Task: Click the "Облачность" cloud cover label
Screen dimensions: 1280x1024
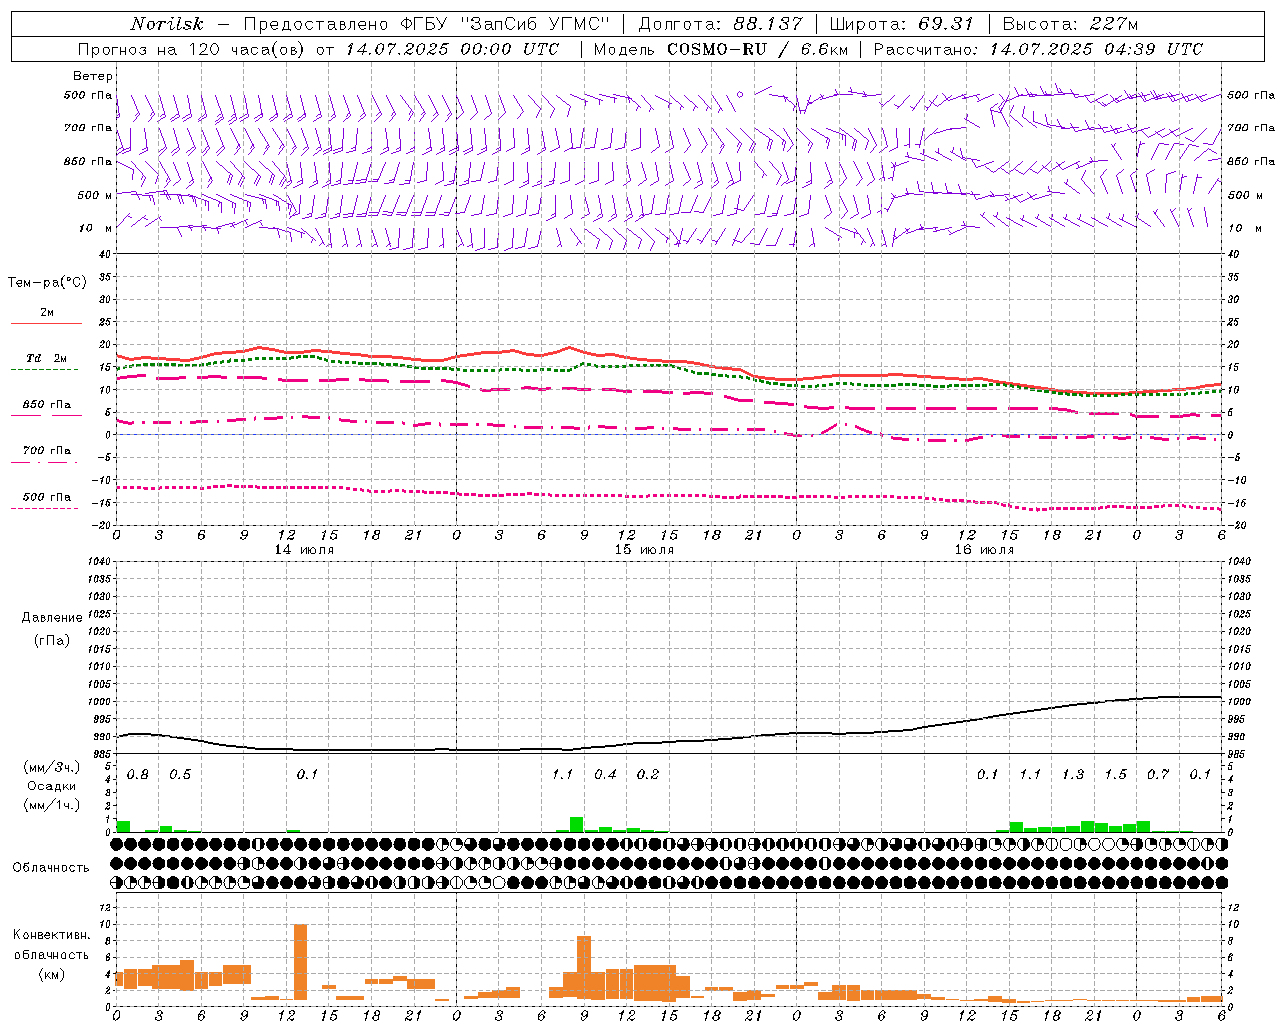Action: click(x=51, y=867)
